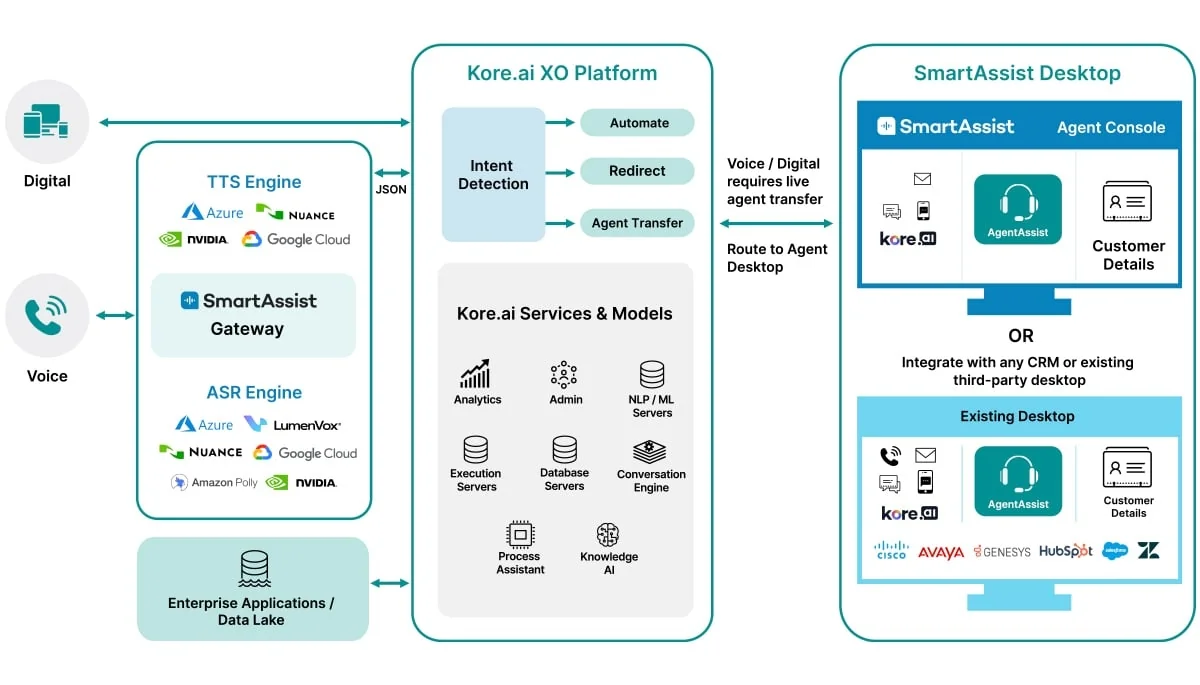Switch to the SmartAssist Desktop panel header
The image size is (1200, 685).
[x=1017, y=72]
